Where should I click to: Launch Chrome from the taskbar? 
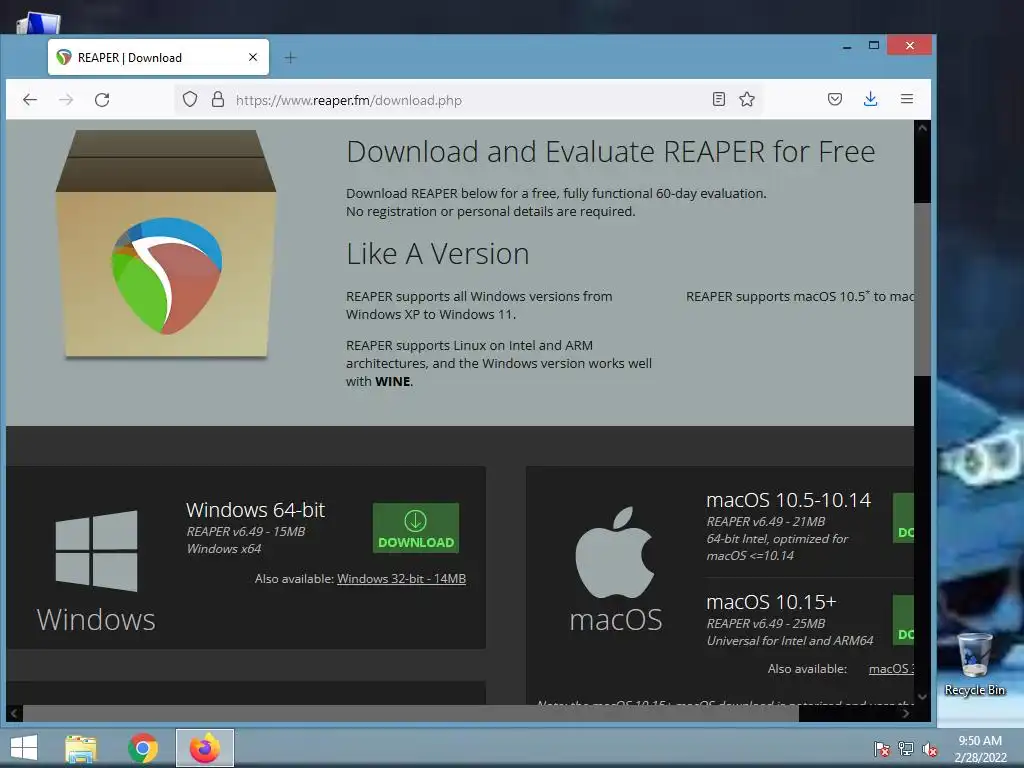pyautogui.click(x=142, y=748)
